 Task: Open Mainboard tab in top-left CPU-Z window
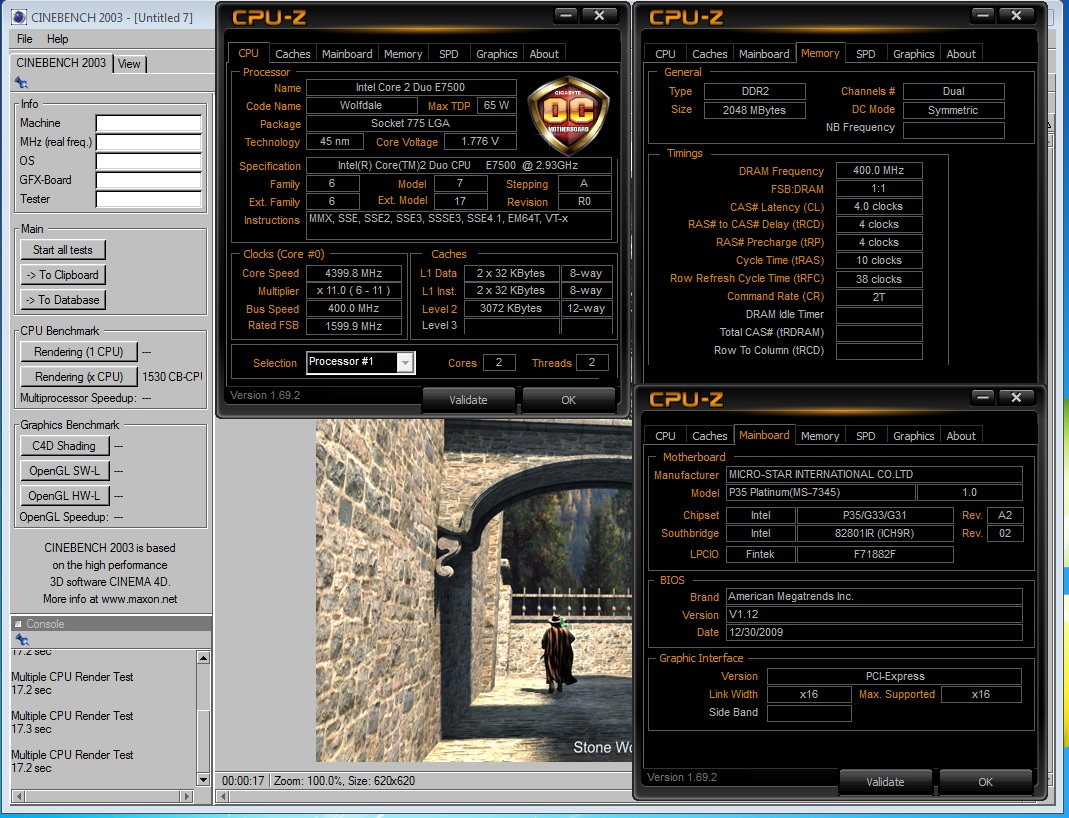pos(347,54)
